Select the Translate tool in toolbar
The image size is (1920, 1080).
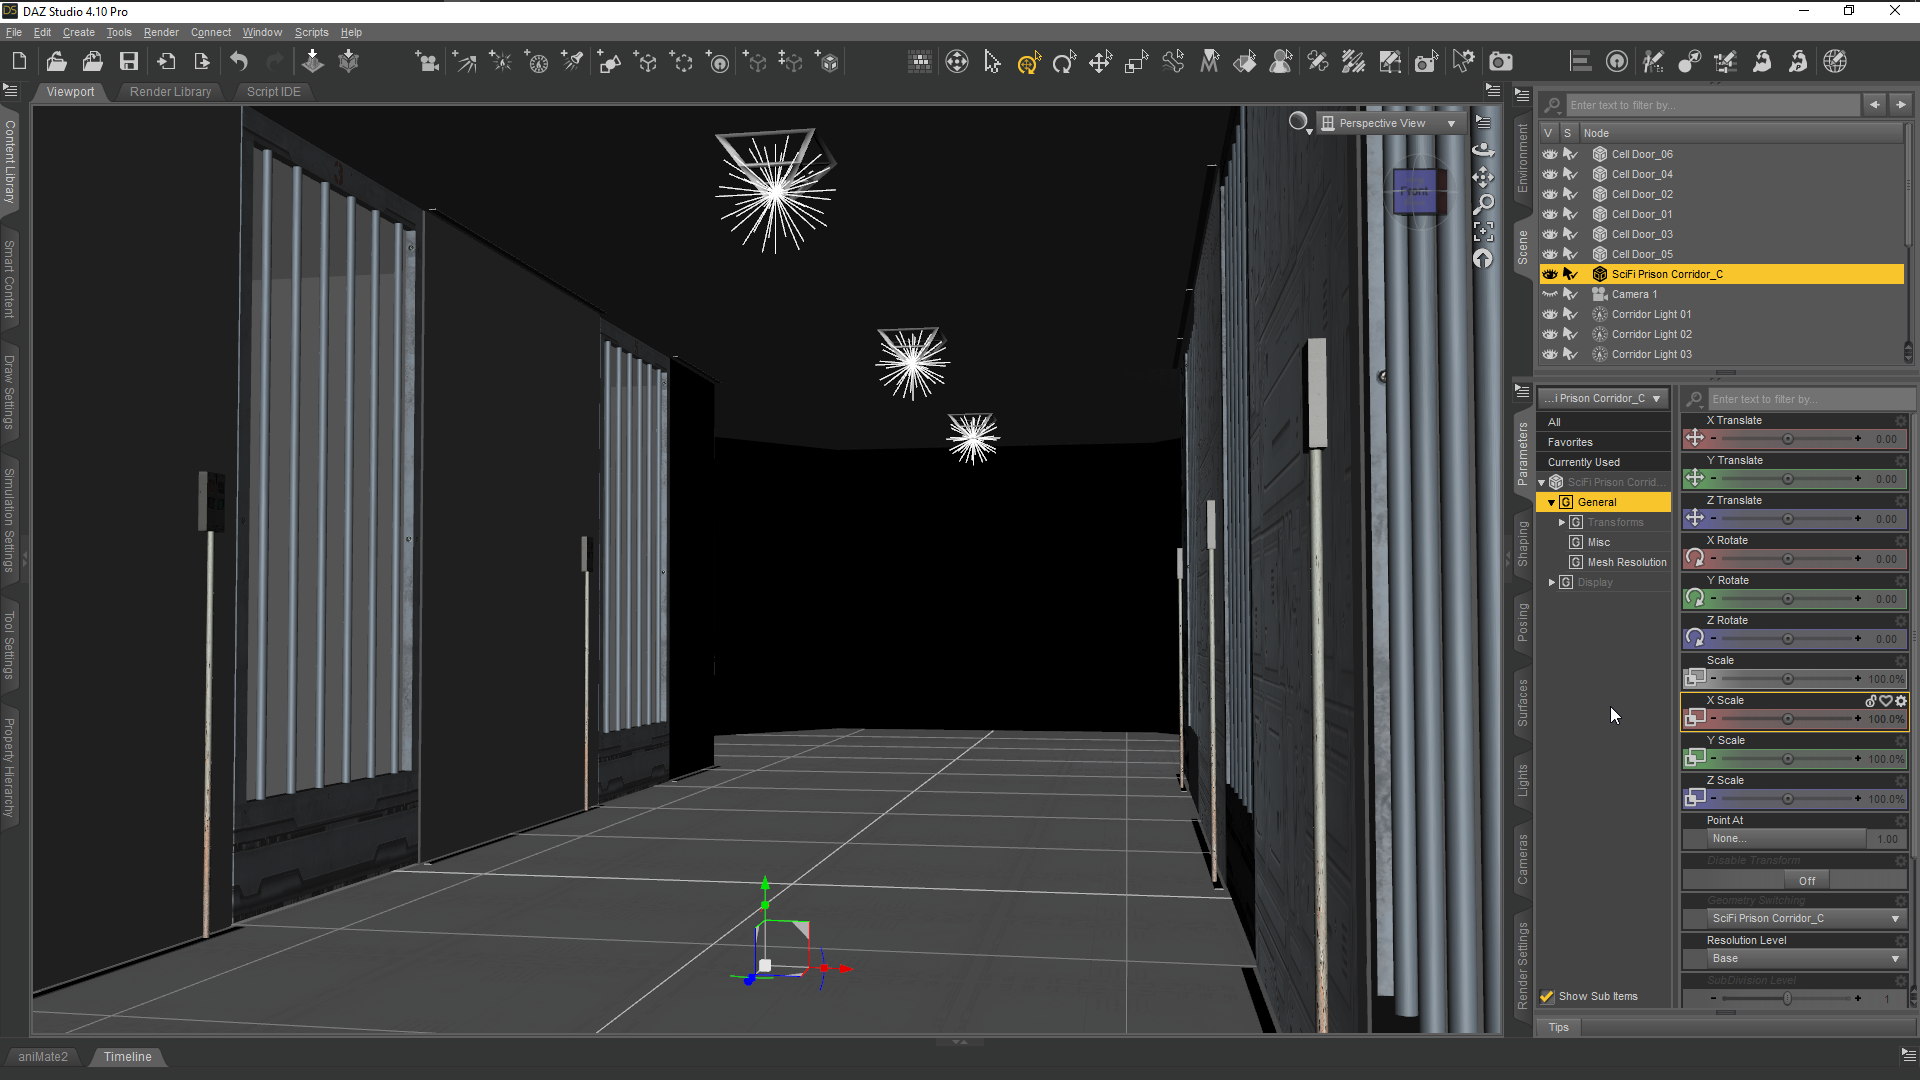[1100, 62]
